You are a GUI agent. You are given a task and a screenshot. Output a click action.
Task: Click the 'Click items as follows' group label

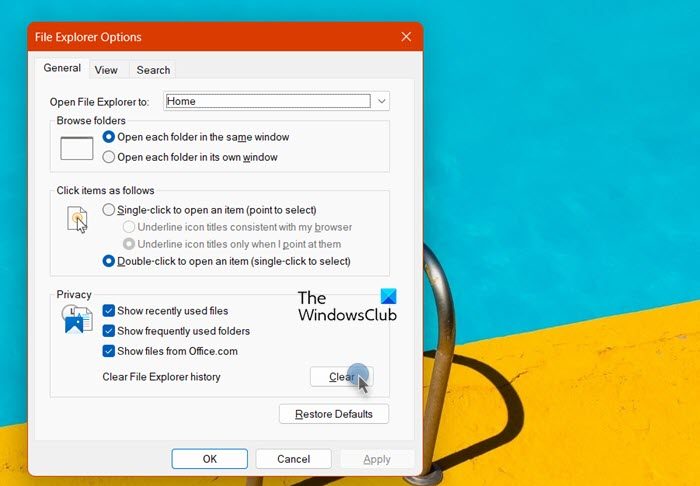click(x=105, y=191)
